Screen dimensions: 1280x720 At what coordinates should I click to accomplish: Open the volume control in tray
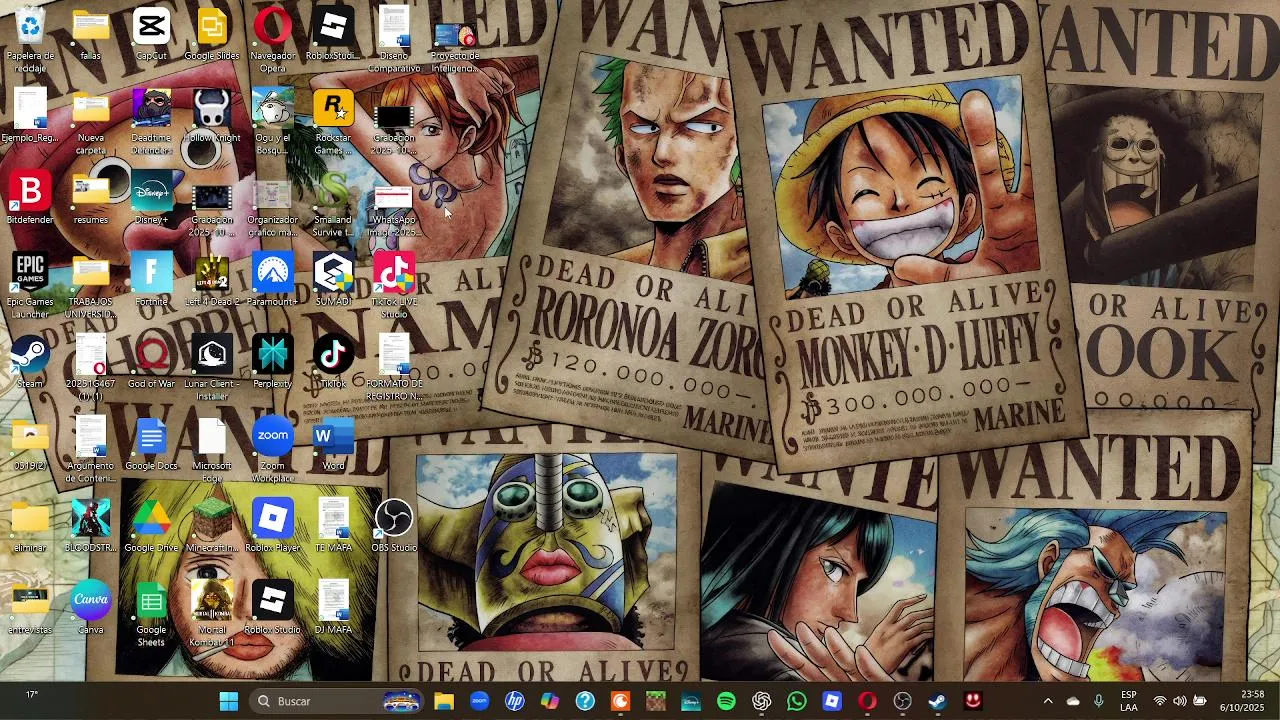(x=1180, y=701)
